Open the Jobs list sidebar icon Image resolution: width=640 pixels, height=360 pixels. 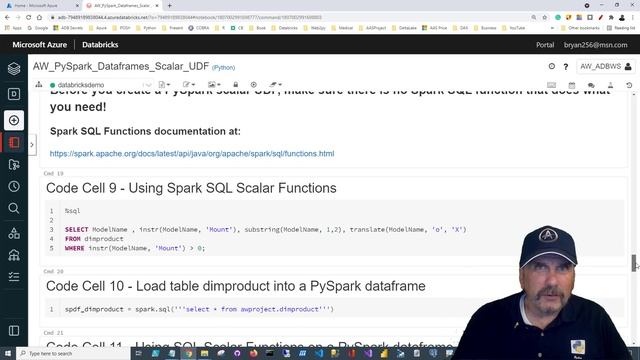click(x=14, y=277)
